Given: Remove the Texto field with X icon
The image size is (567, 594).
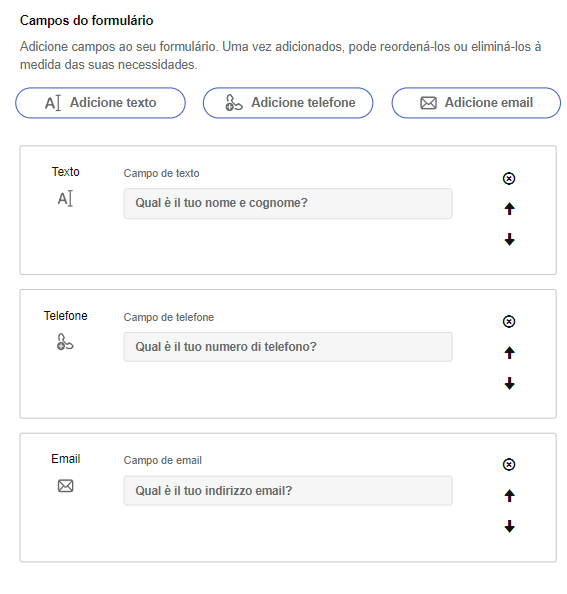Looking at the screenshot, I should click(509, 178).
